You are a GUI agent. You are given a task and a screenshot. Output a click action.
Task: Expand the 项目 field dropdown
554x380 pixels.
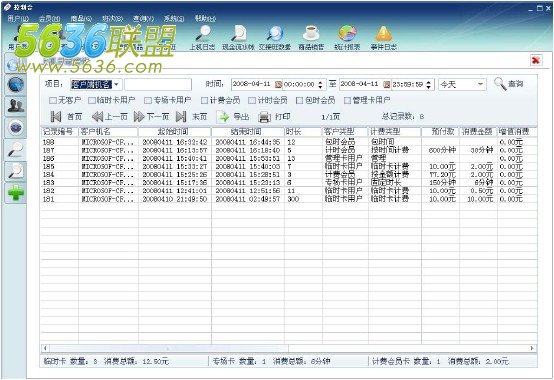[117, 84]
